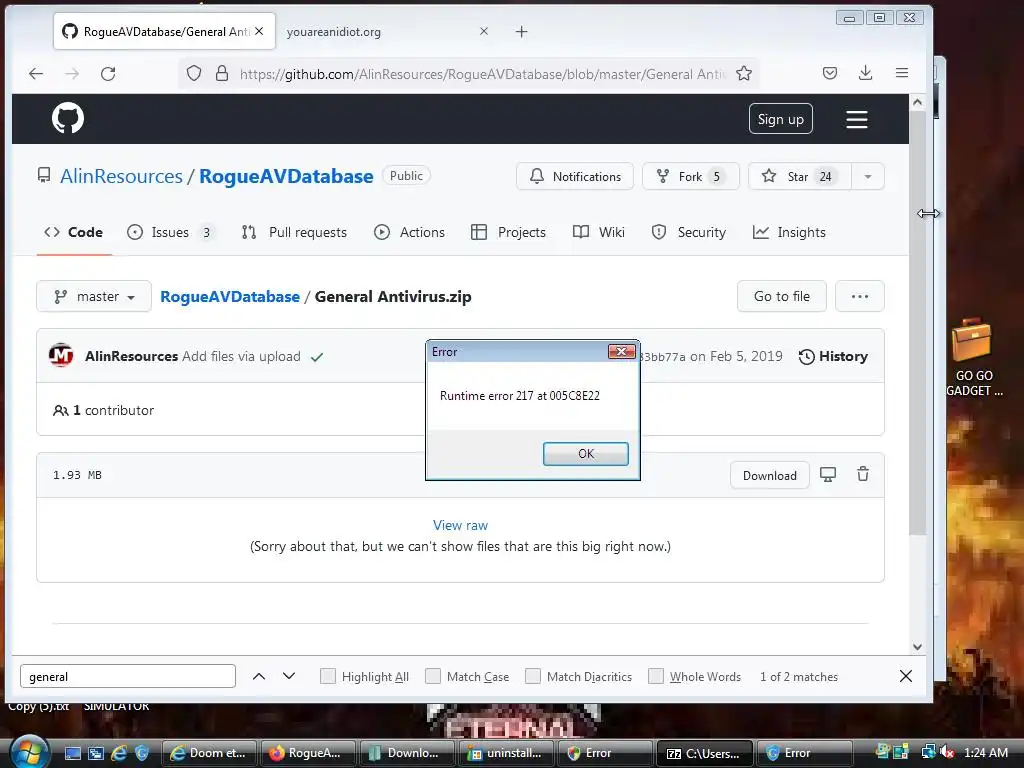This screenshot has width=1024, height=768.
Task: Close the RogueAVDatabase tab
Action: (259, 31)
